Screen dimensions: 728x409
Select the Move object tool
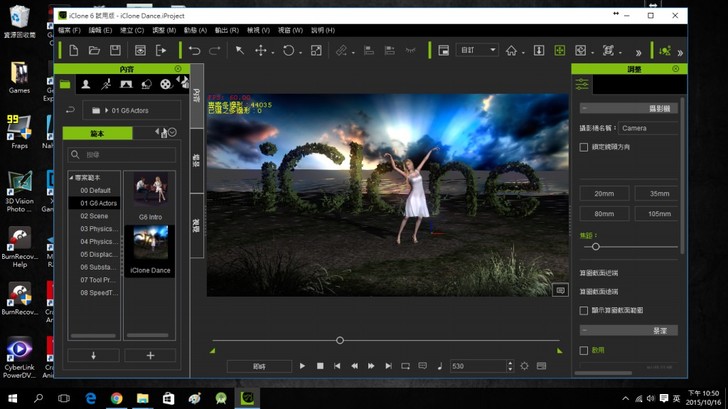pos(261,50)
